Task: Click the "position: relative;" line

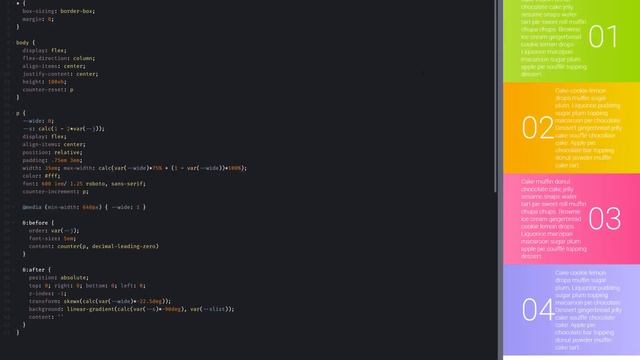Action: click(52, 152)
